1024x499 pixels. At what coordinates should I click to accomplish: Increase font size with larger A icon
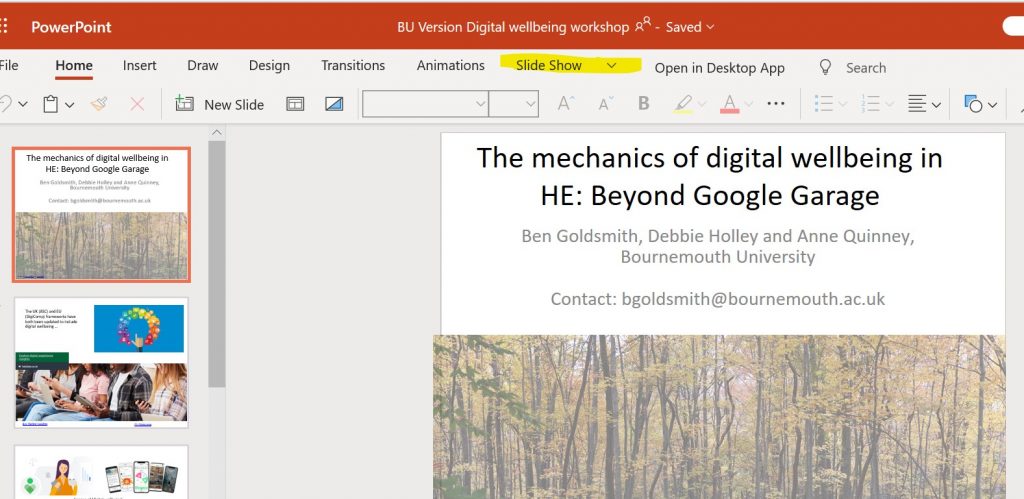[x=566, y=104]
